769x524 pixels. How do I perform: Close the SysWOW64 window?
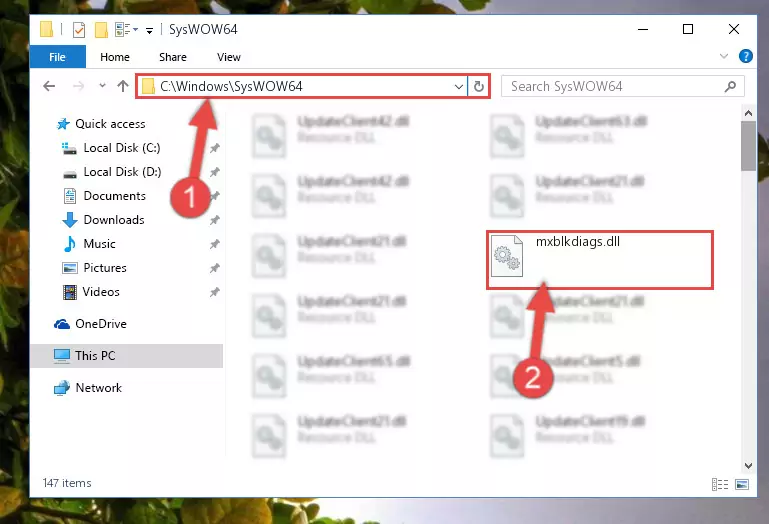pyautogui.click(x=734, y=29)
